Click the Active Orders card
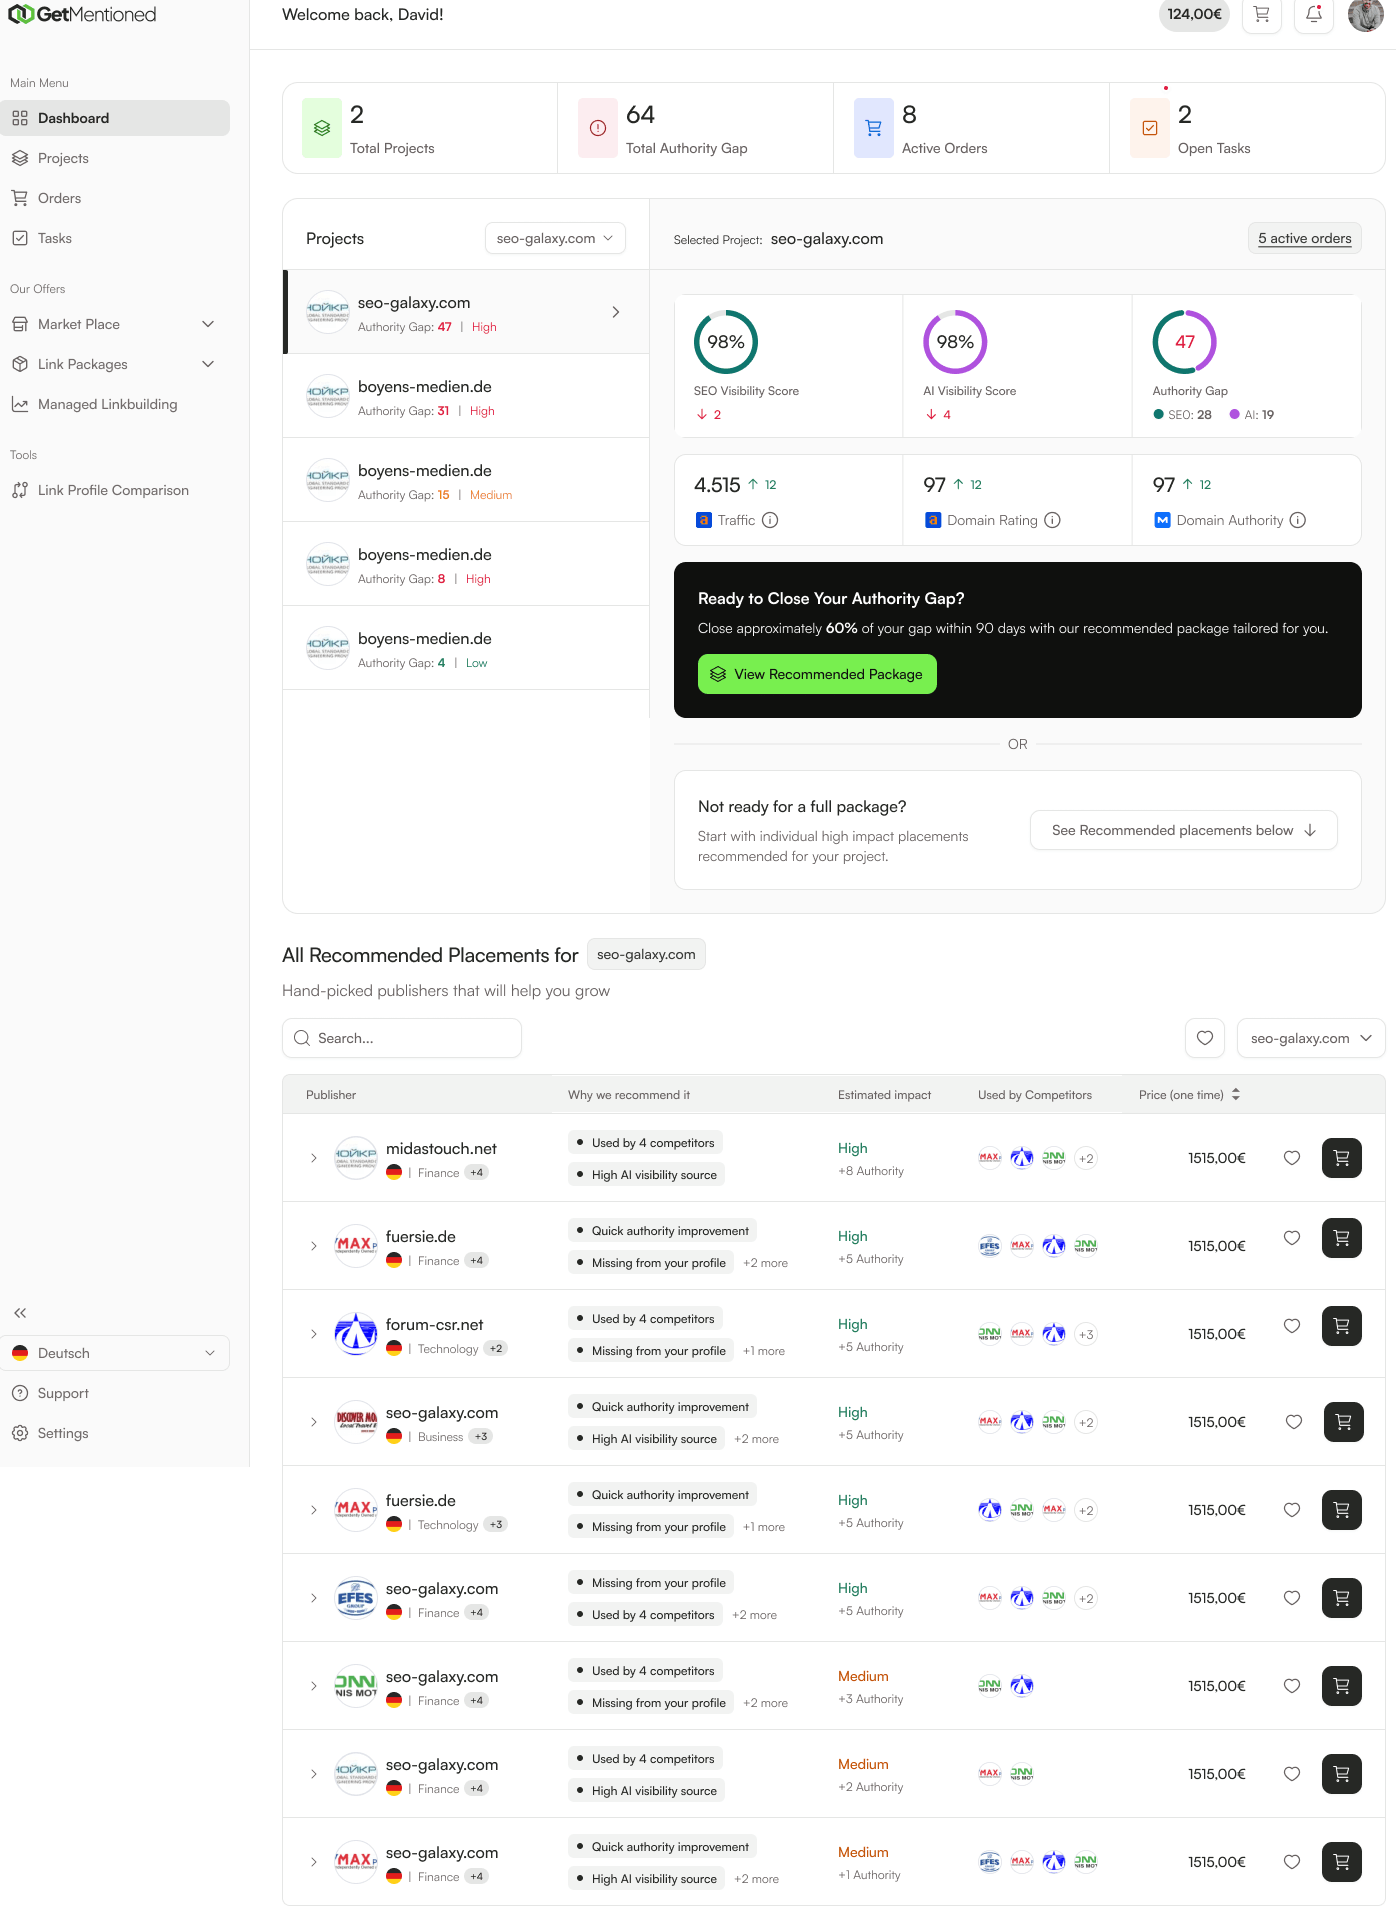Viewport: 1396px width, 1916px height. [x=971, y=128]
